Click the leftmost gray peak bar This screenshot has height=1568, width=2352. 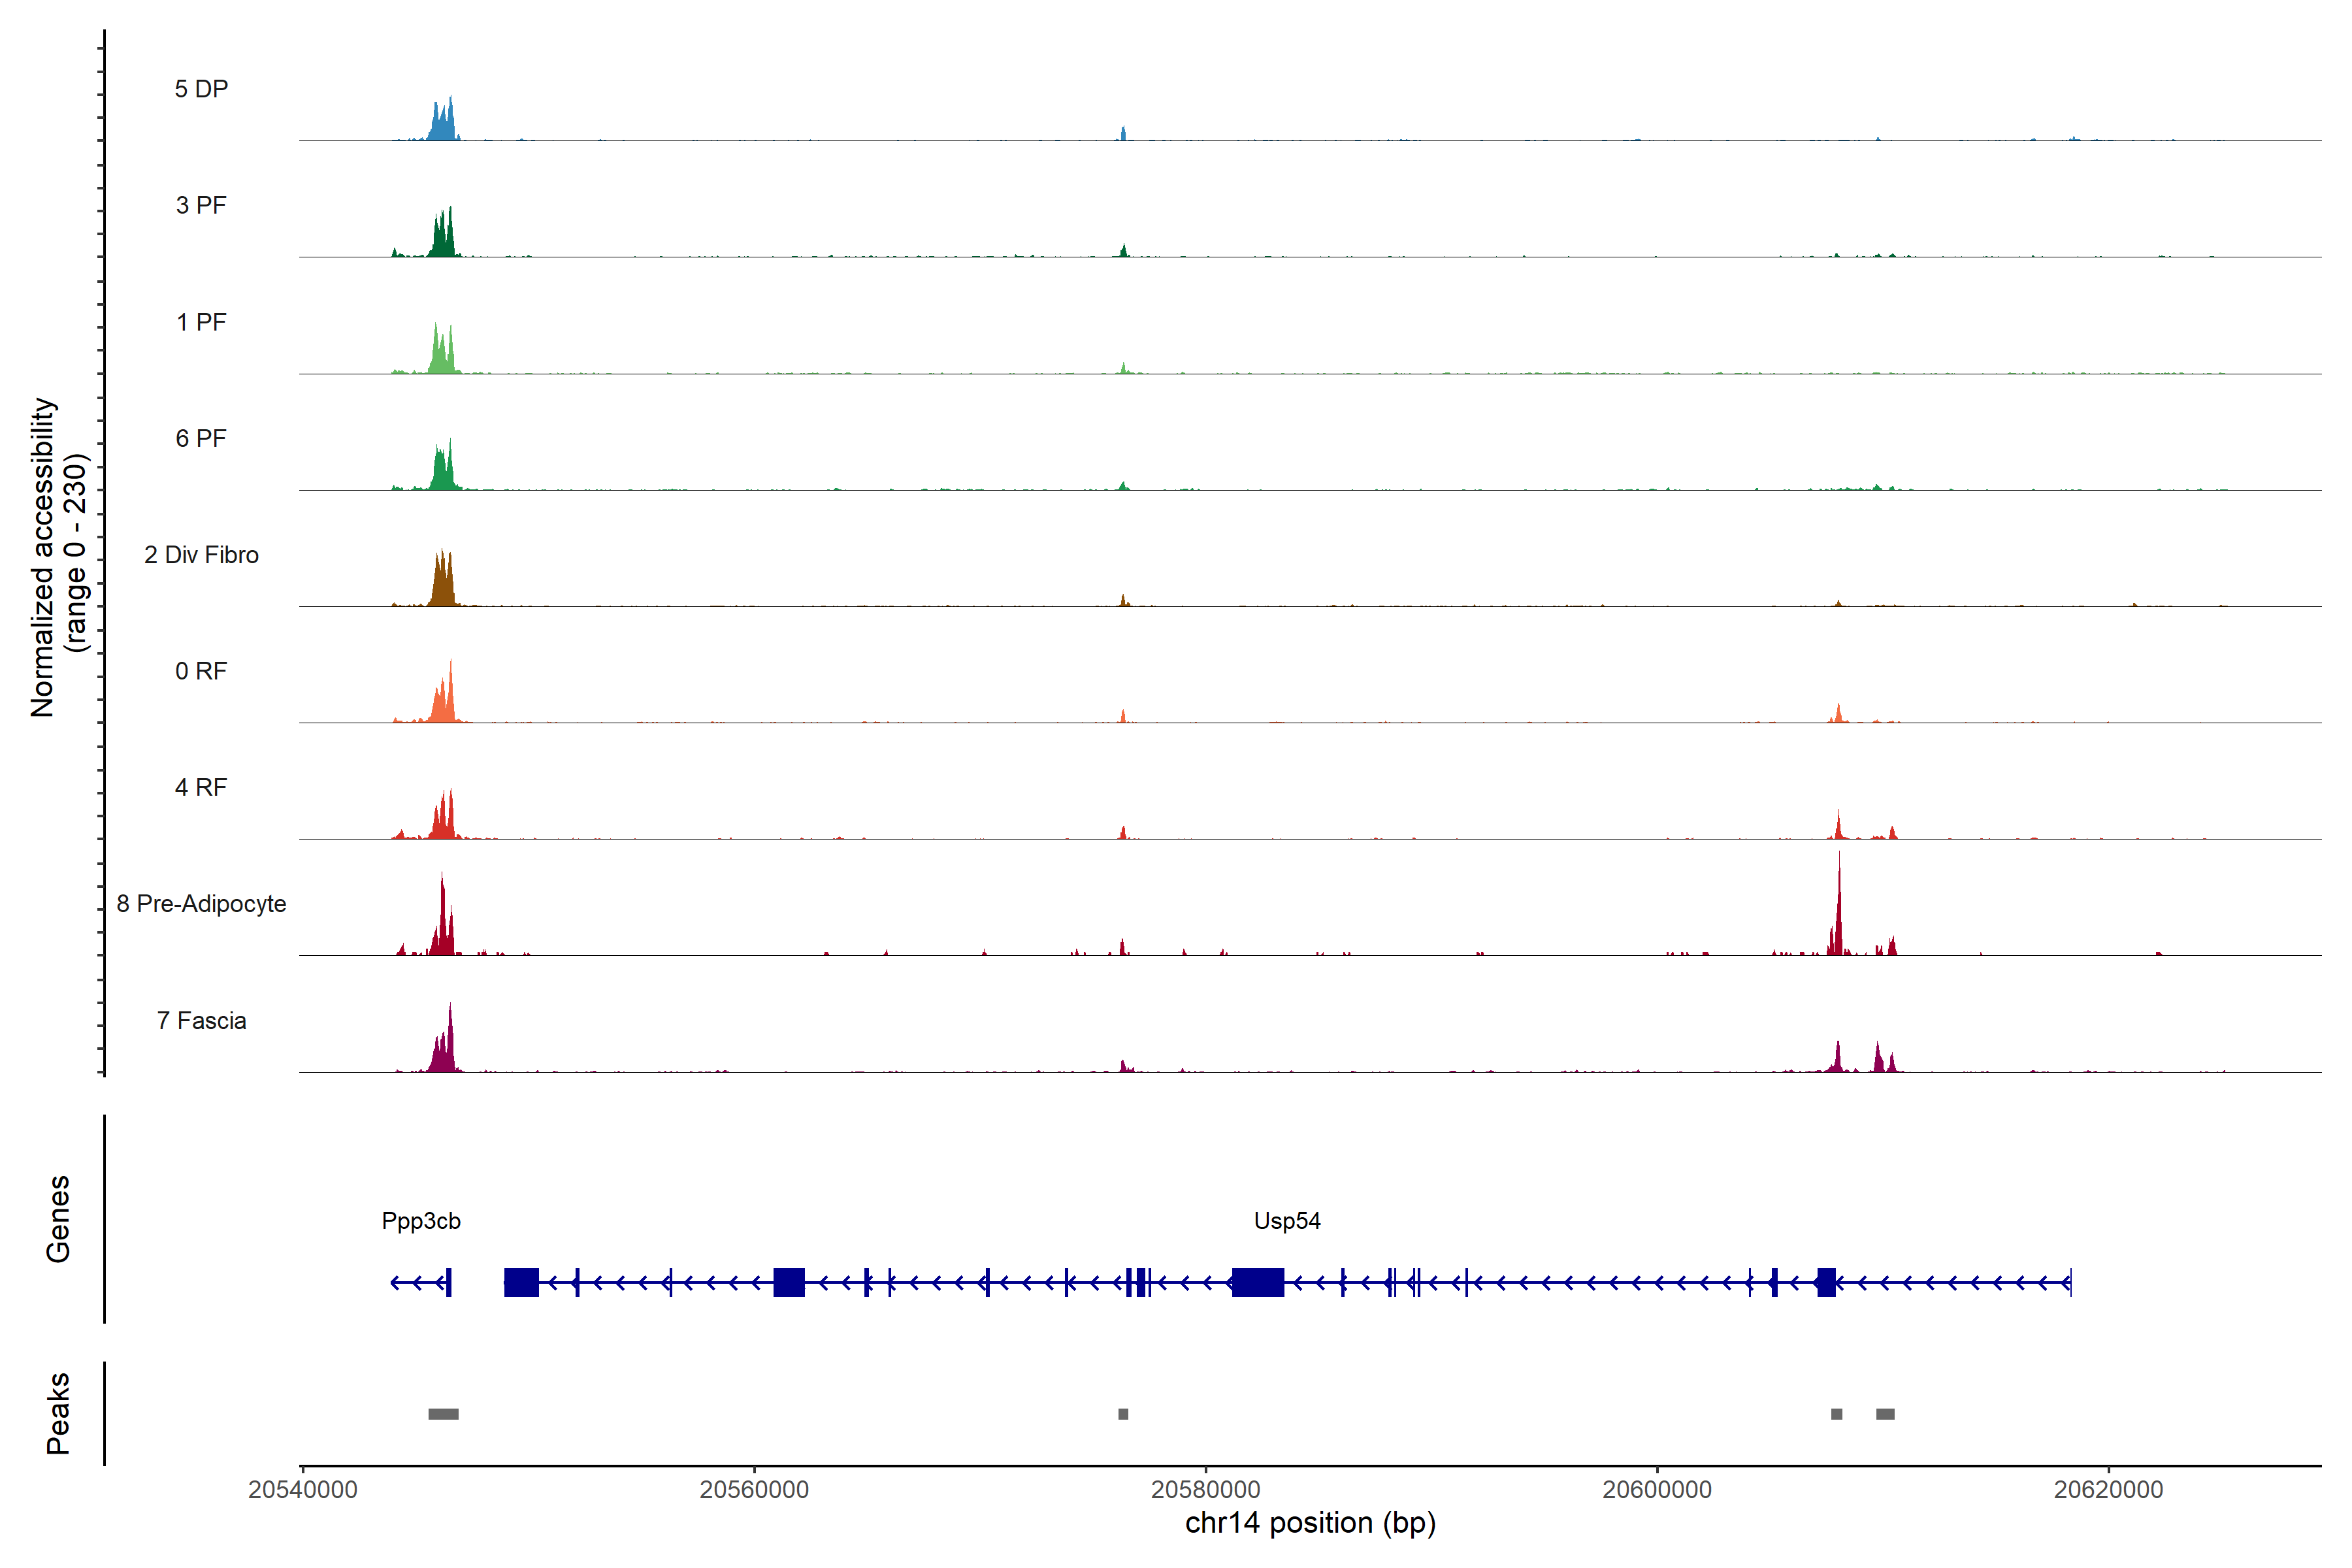[x=443, y=1414]
